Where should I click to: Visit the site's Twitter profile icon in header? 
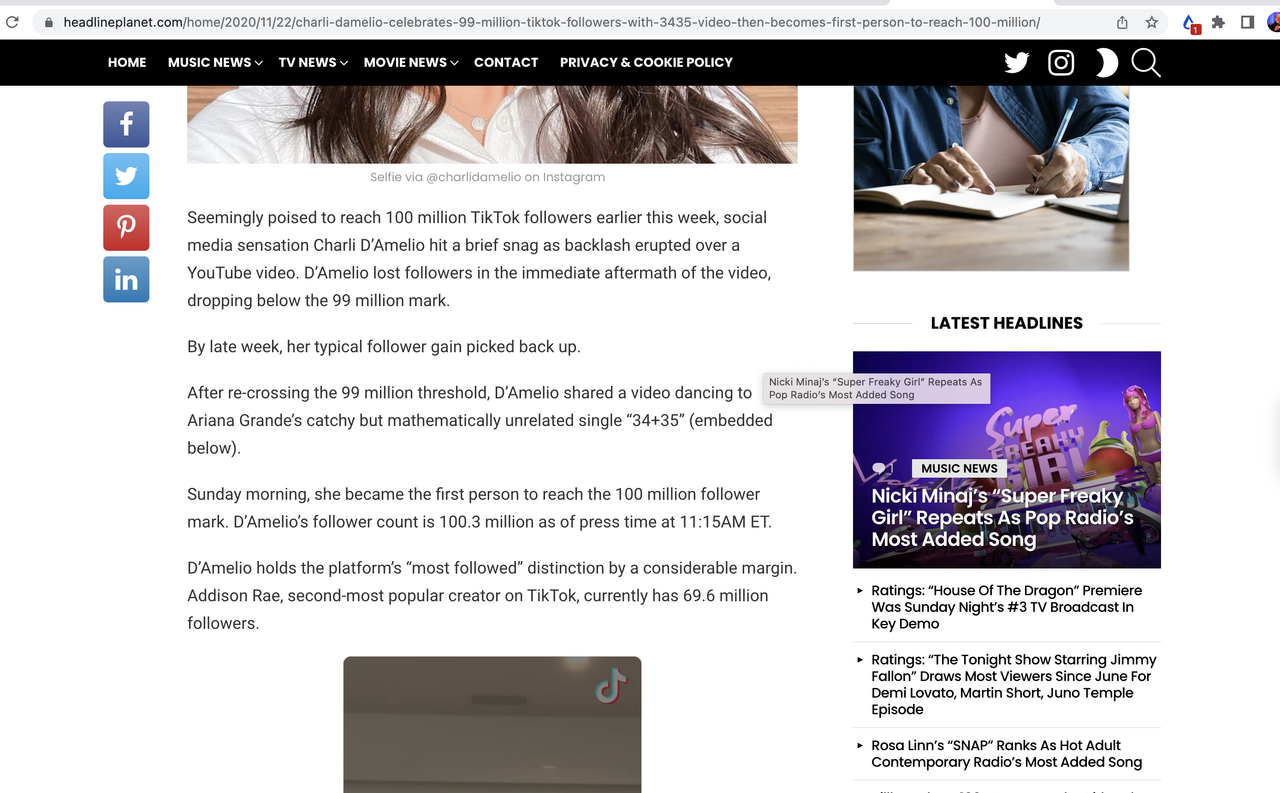click(1017, 63)
